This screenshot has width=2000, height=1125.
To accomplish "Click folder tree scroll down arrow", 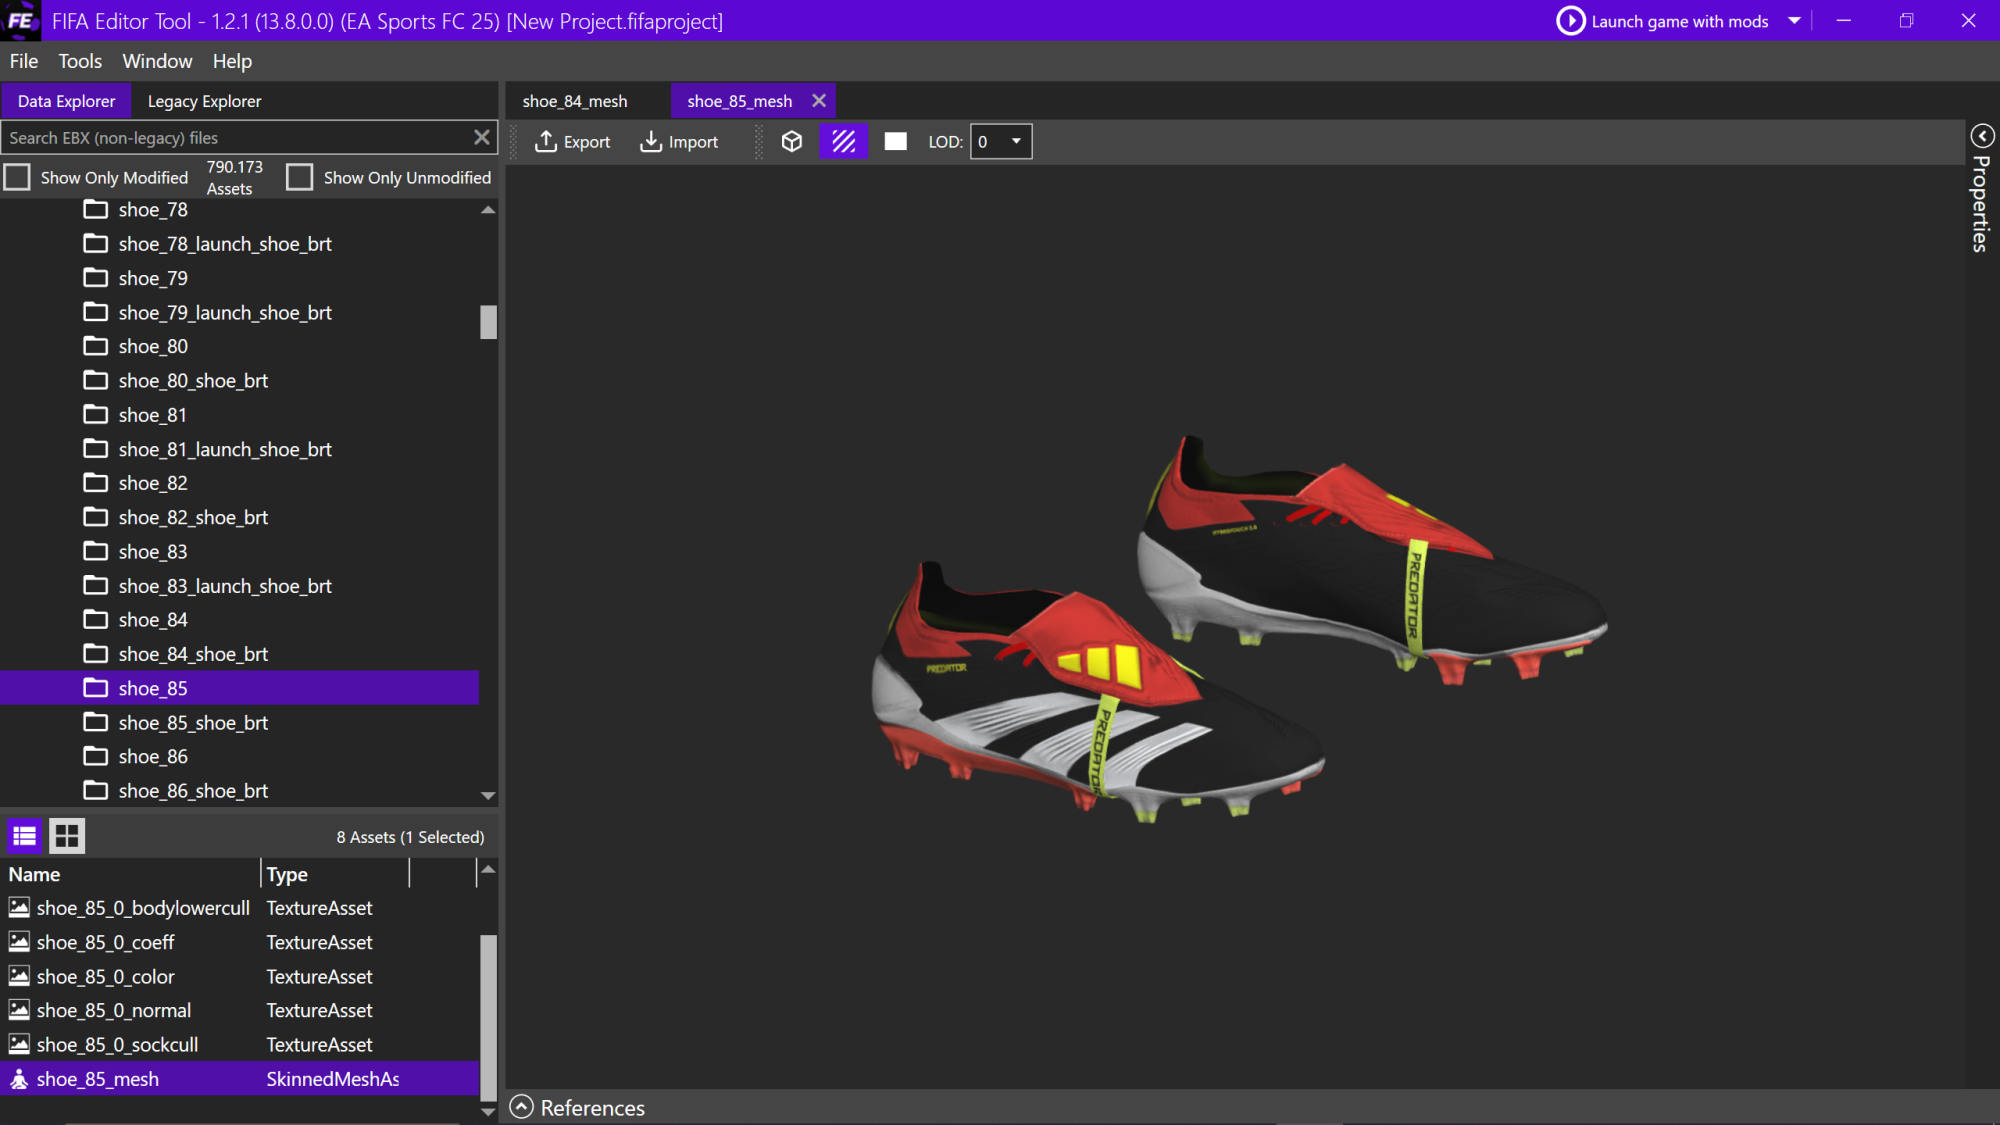I will coord(488,796).
